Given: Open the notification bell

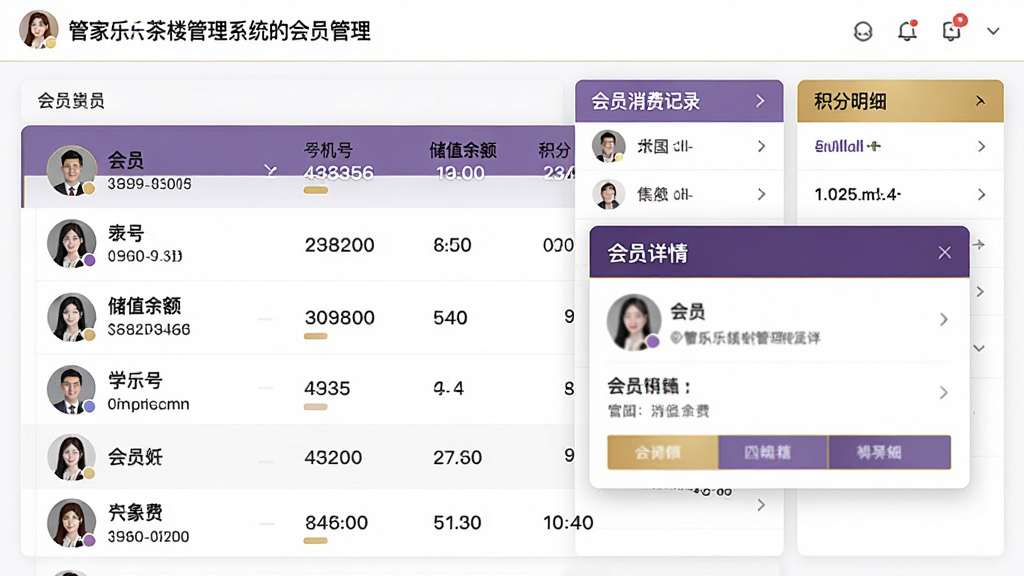Looking at the screenshot, I should tap(907, 30).
